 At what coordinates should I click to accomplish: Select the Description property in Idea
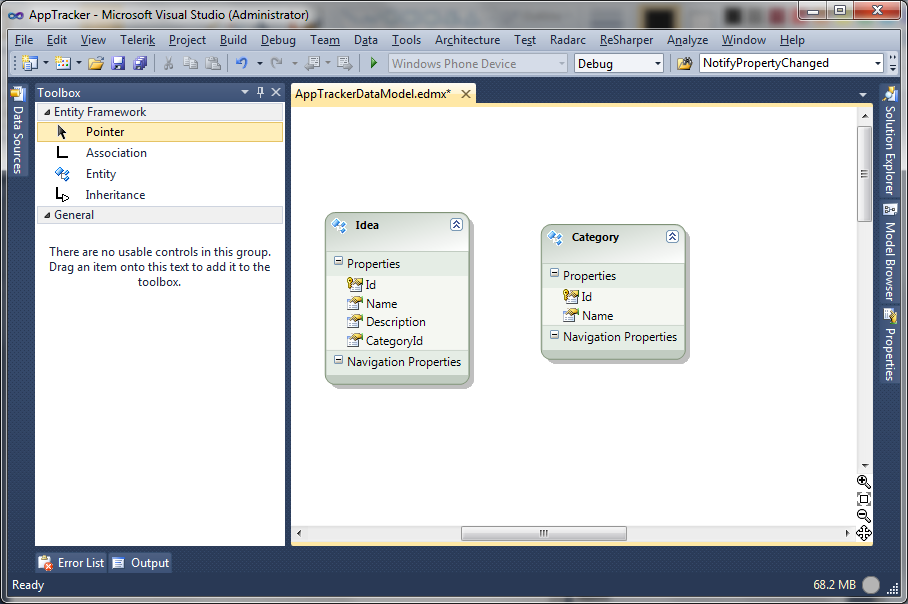[396, 321]
